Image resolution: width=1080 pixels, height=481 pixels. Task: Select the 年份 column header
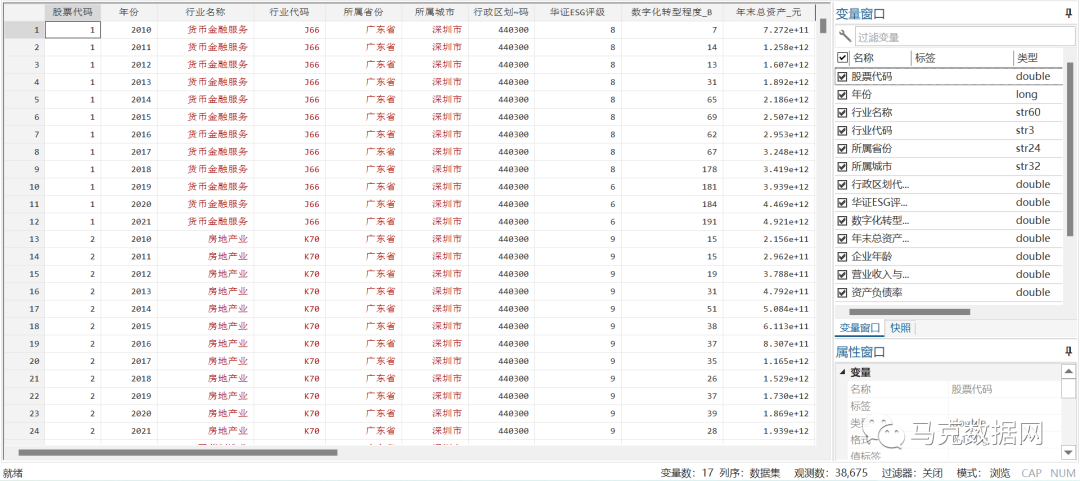click(x=129, y=12)
